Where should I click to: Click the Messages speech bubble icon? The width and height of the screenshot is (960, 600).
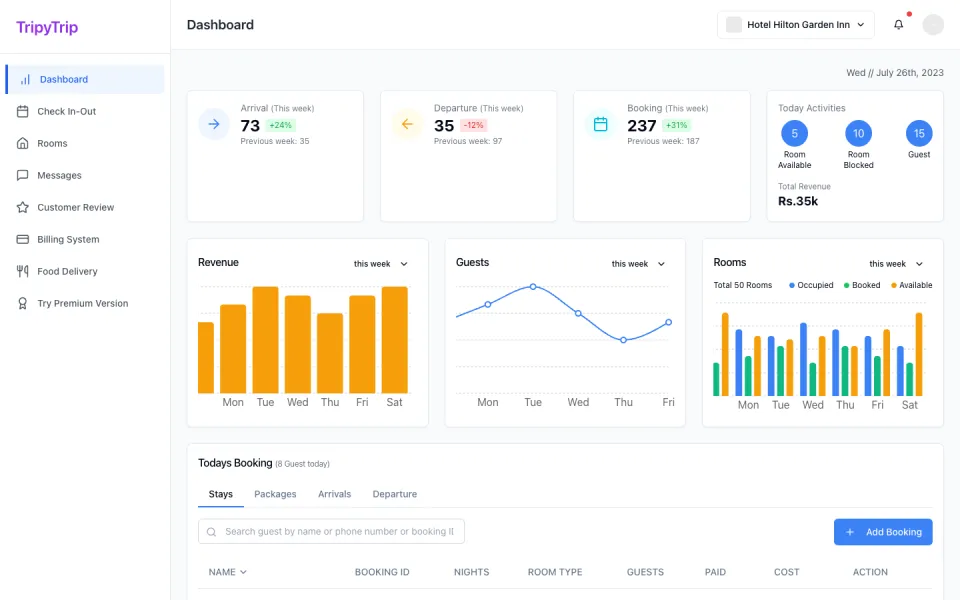coord(23,175)
